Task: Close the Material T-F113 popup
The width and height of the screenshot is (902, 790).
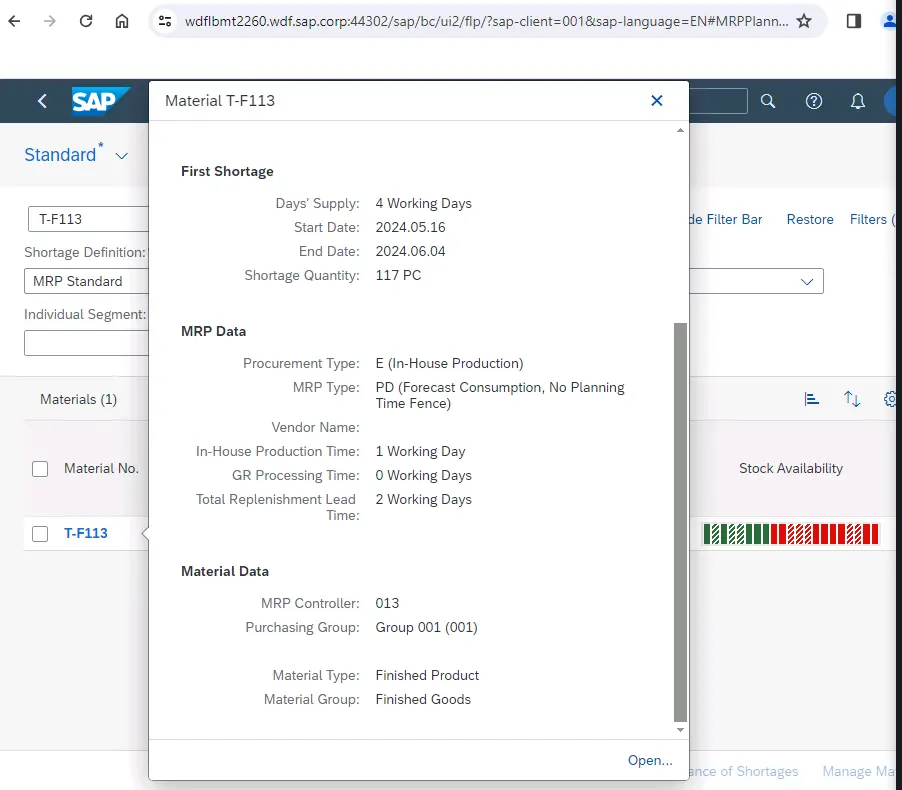Action: pos(657,100)
